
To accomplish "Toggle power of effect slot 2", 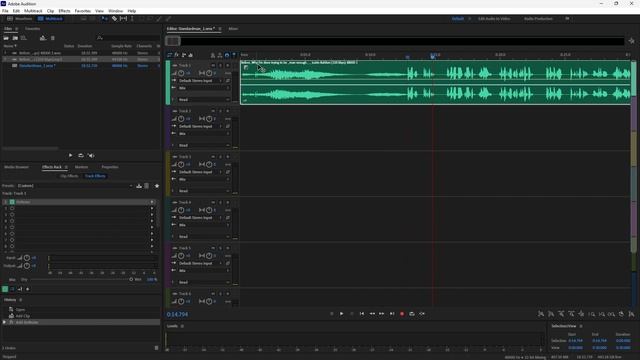I will tap(12, 208).
